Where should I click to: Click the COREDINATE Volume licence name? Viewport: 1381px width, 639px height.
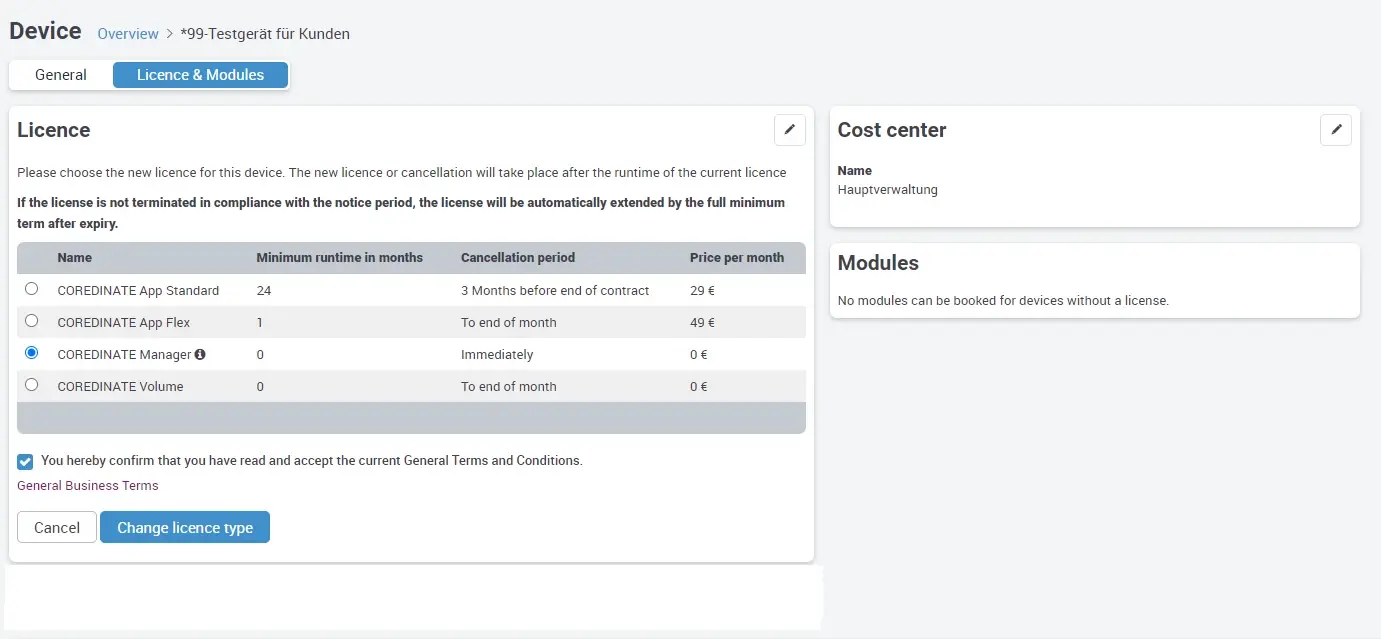(120, 387)
